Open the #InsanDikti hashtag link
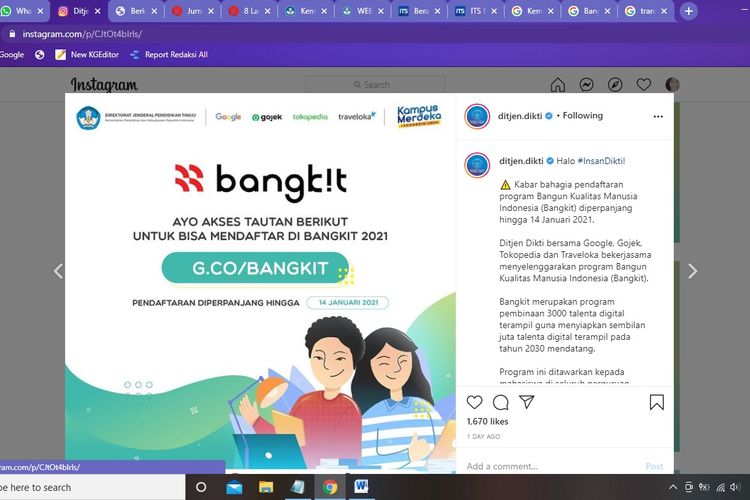The image size is (750, 500). tap(600, 160)
